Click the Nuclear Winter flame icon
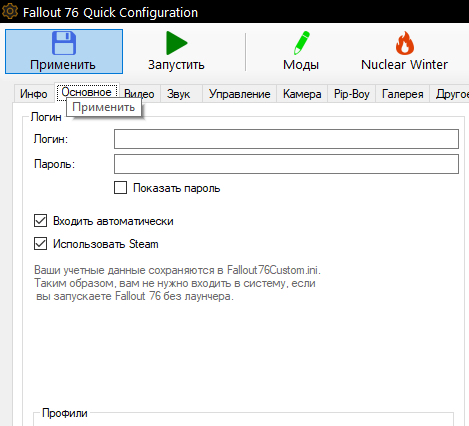Viewport: 469px width, 426px height. tap(405, 43)
